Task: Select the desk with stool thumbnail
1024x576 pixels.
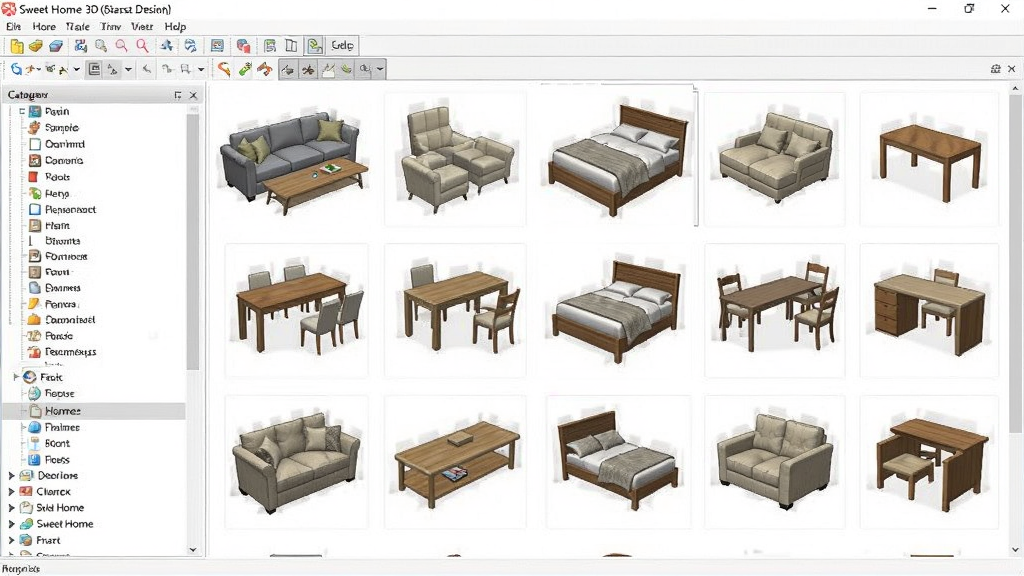Action: (x=929, y=462)
